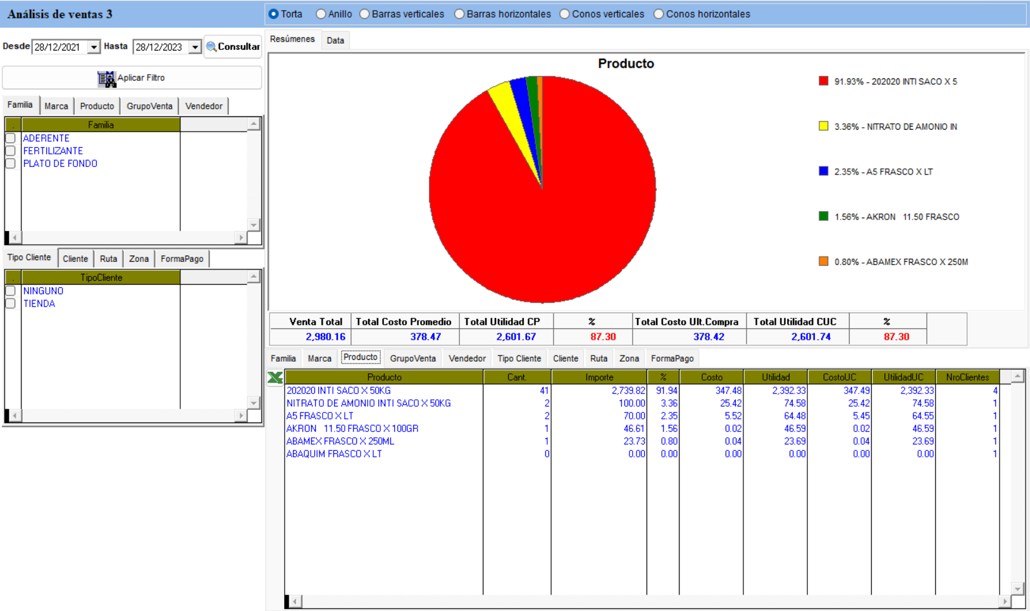Enable the TIENDA client type checkbox
1030x611 pixels.
[x=10, y=303]
